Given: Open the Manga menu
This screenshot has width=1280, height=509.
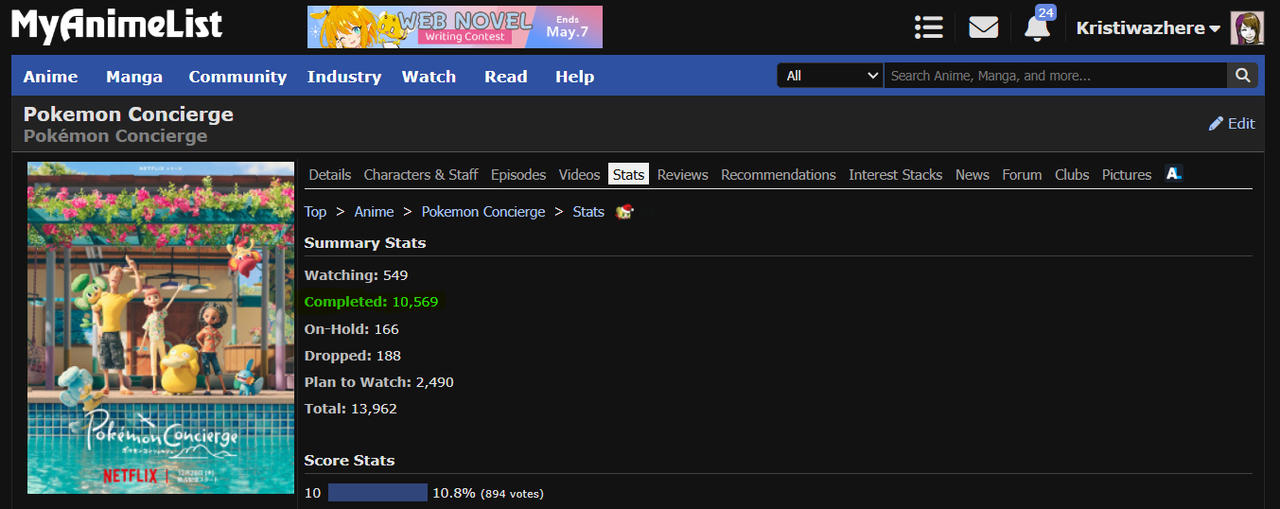Looking at the screenshot, I should pos(134,76).
